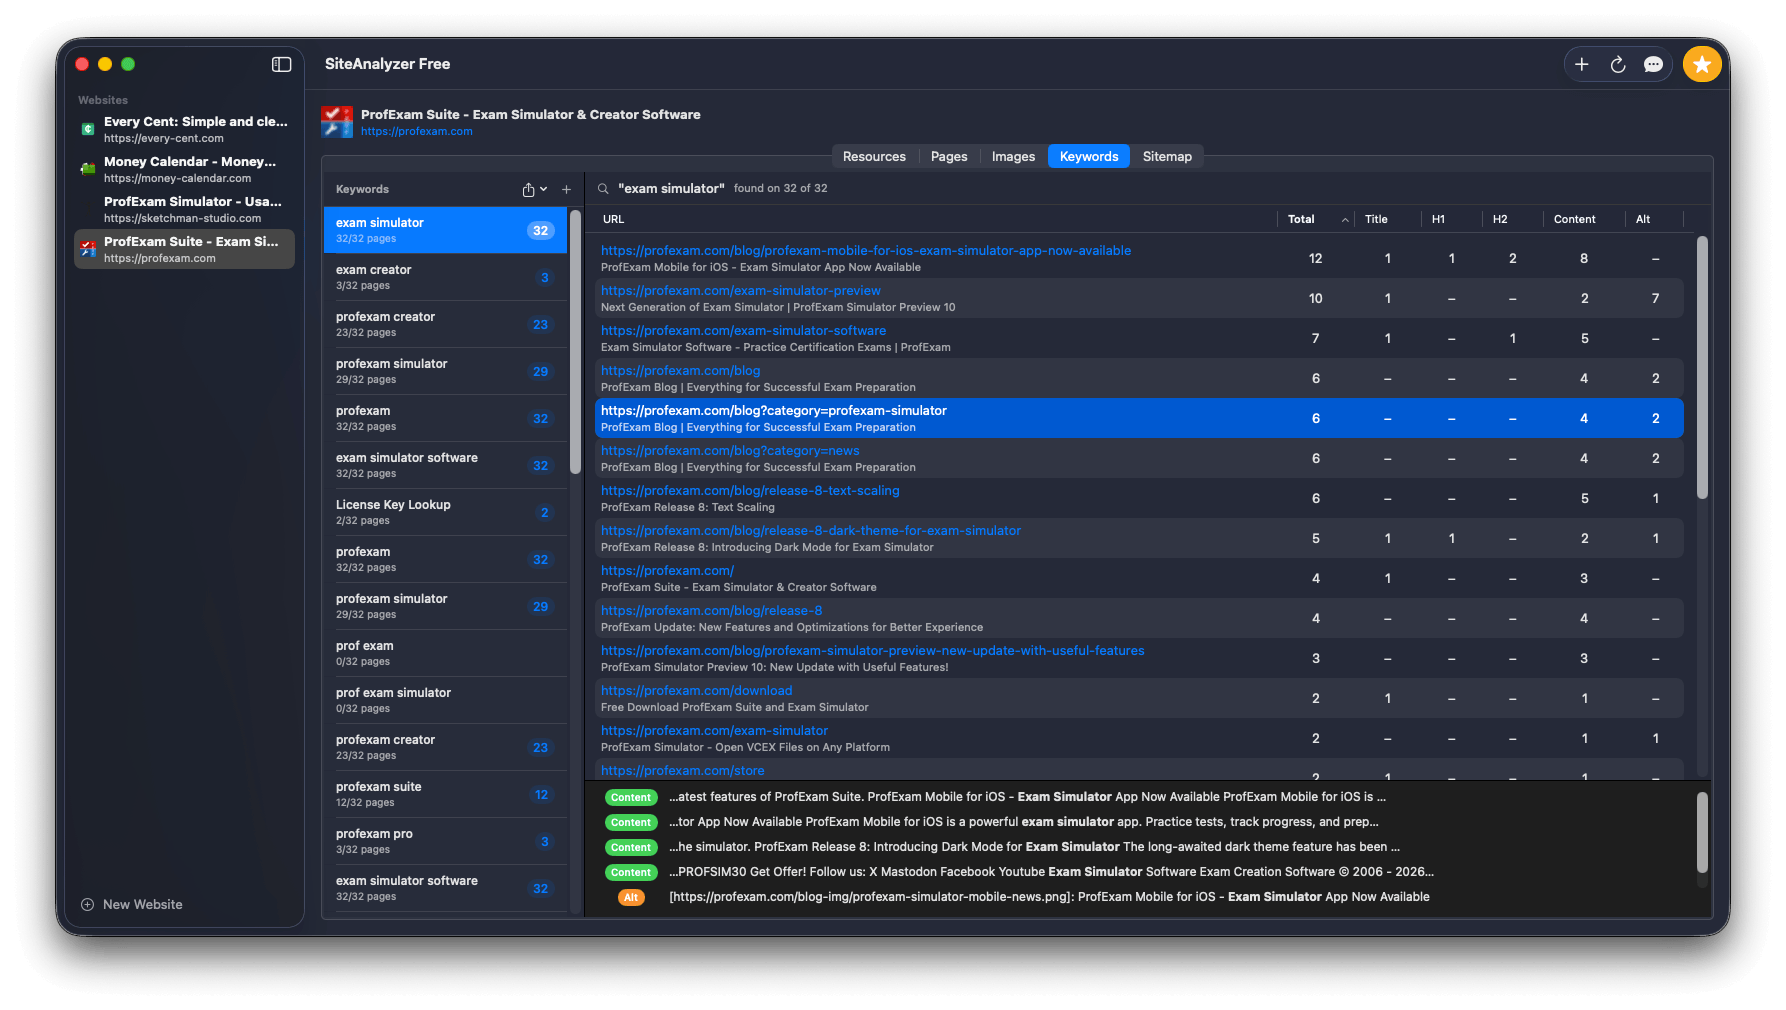Add a keyword with the Keywords panel plus icon
Image resolution: width=1786 pixels, height=1010 pixels.
point(566,189)
